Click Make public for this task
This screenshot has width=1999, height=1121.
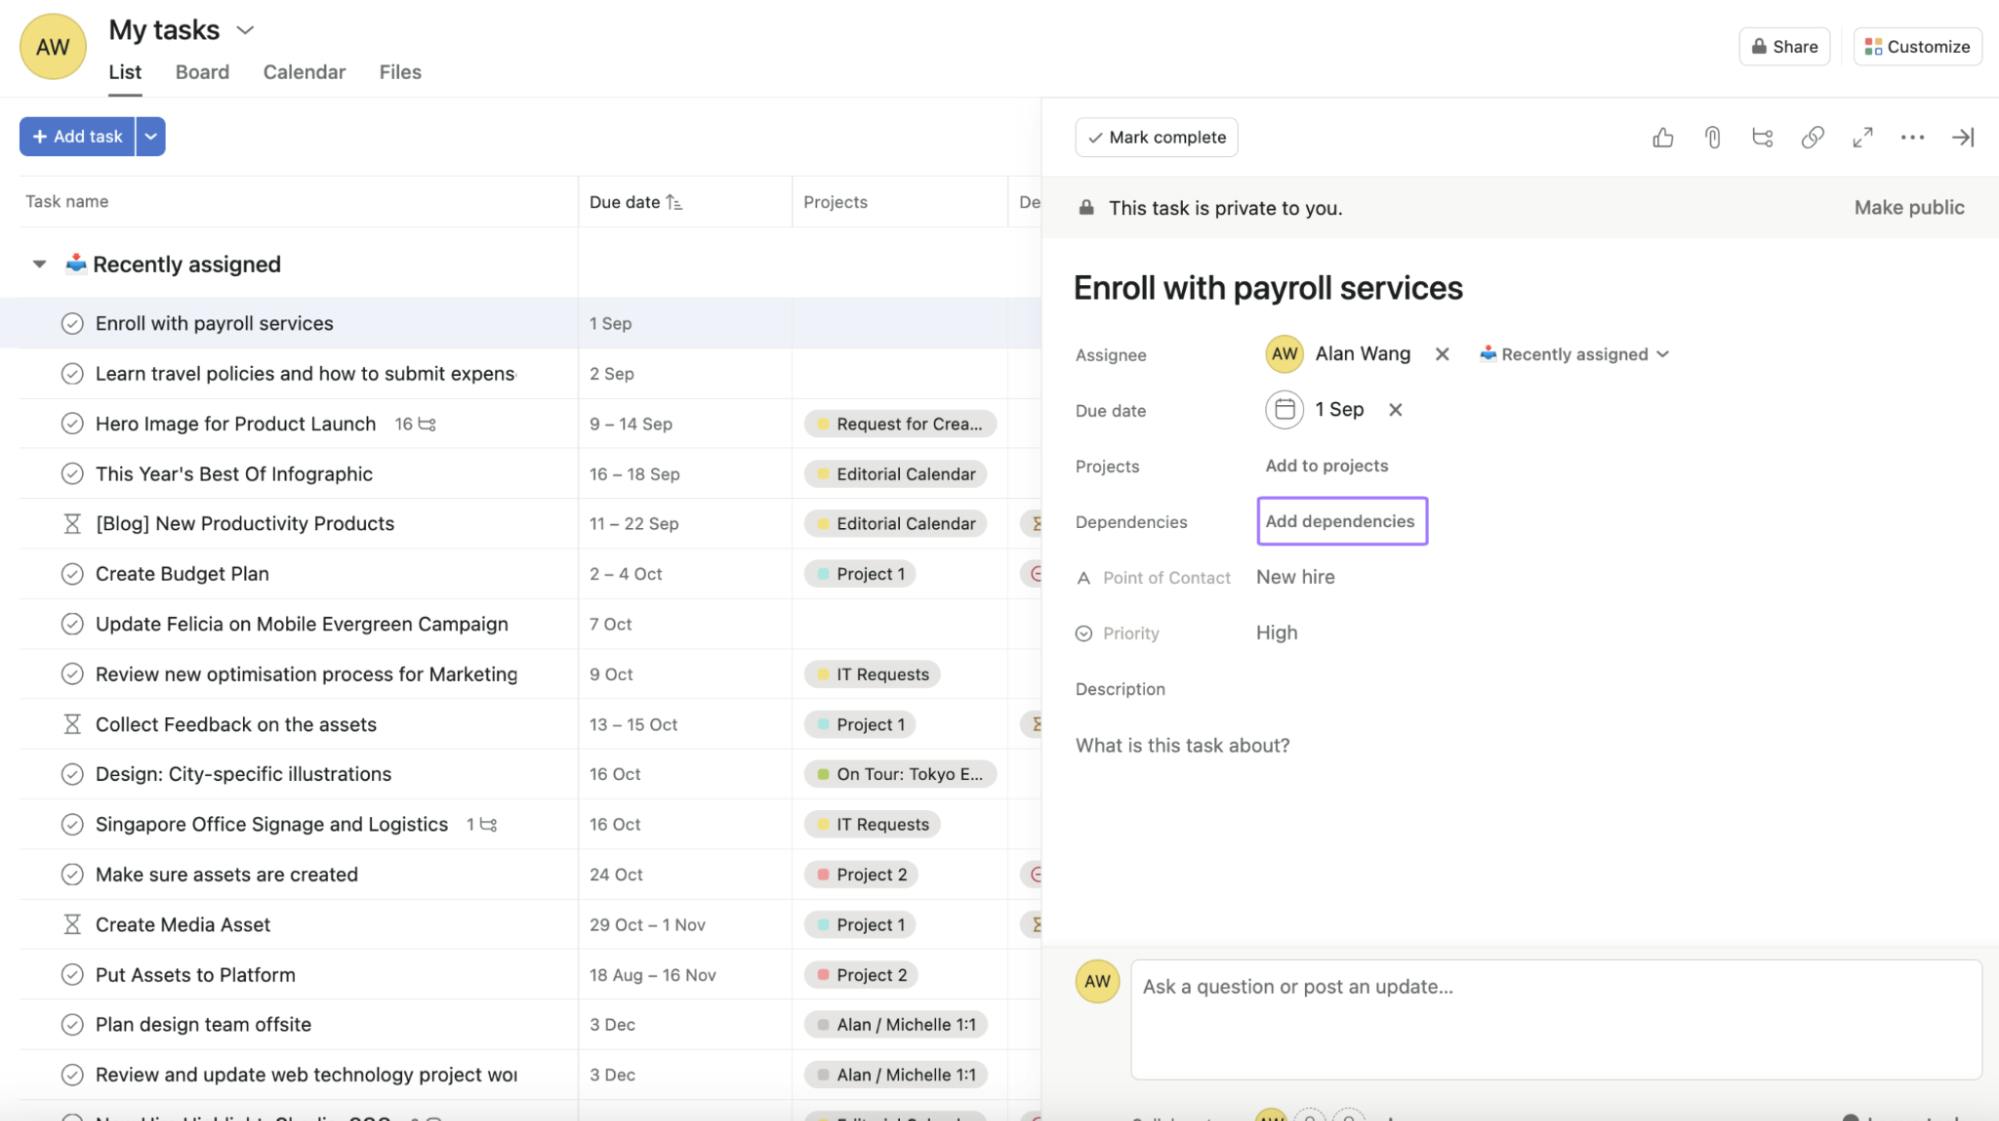pyautogui.click(x=1908, y=207)
